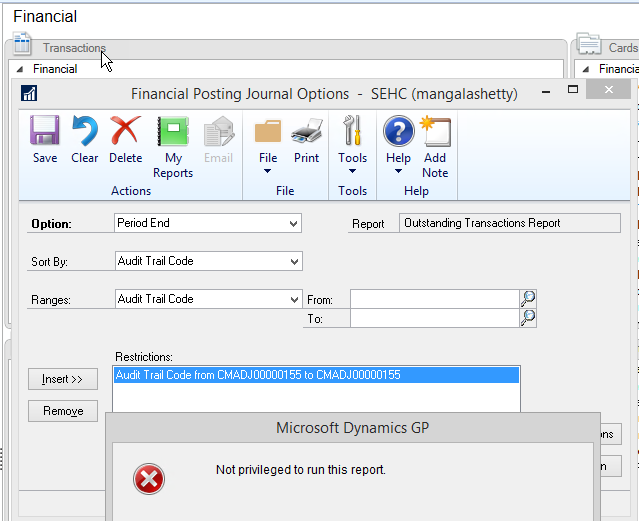Click the Financial page heading
639x521 pixels.
(45, 17)
